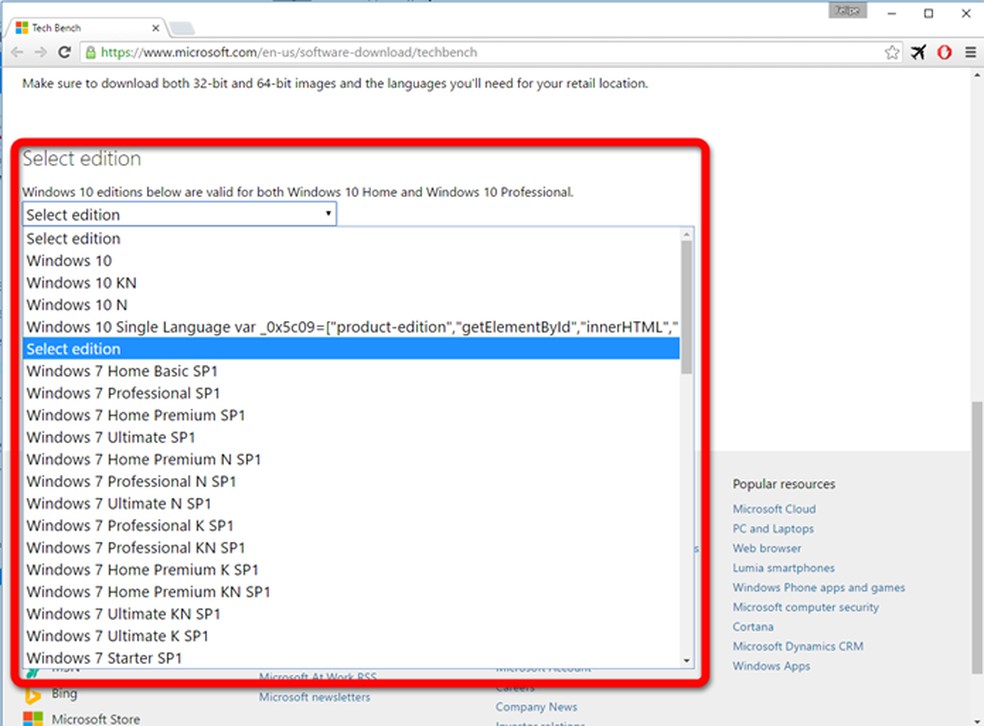Switch to the Tech Bench tab
The height and width of the screenshot is (726, 984).
[x=85, y=28]
